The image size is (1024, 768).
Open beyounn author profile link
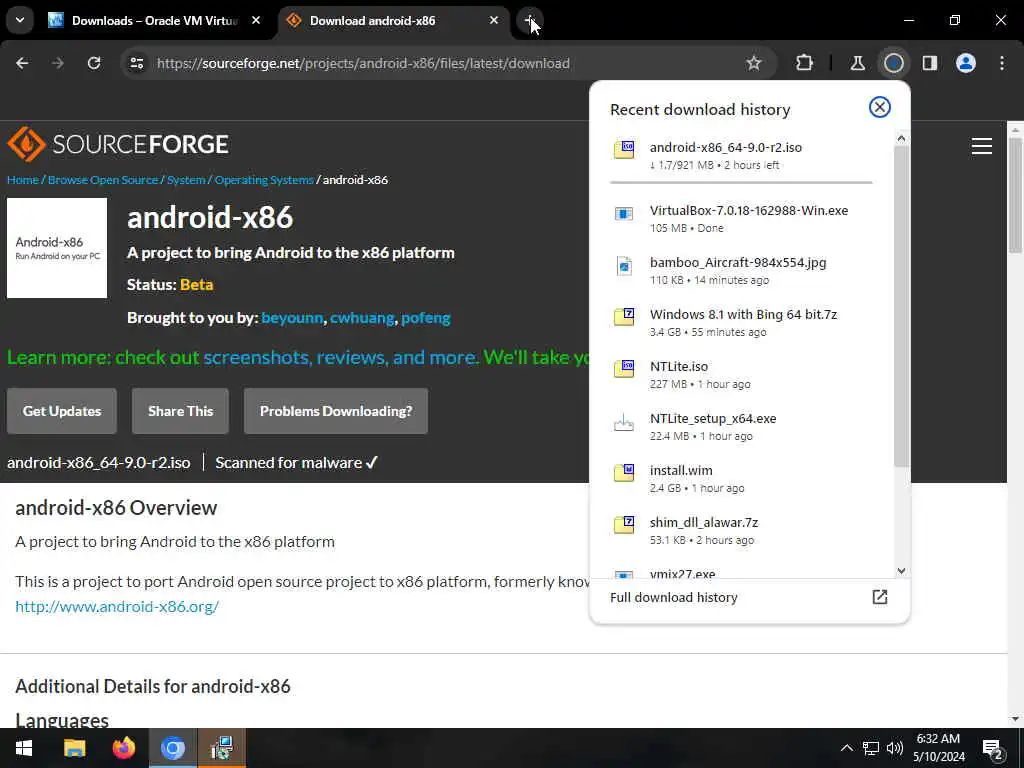coord(292,318)
